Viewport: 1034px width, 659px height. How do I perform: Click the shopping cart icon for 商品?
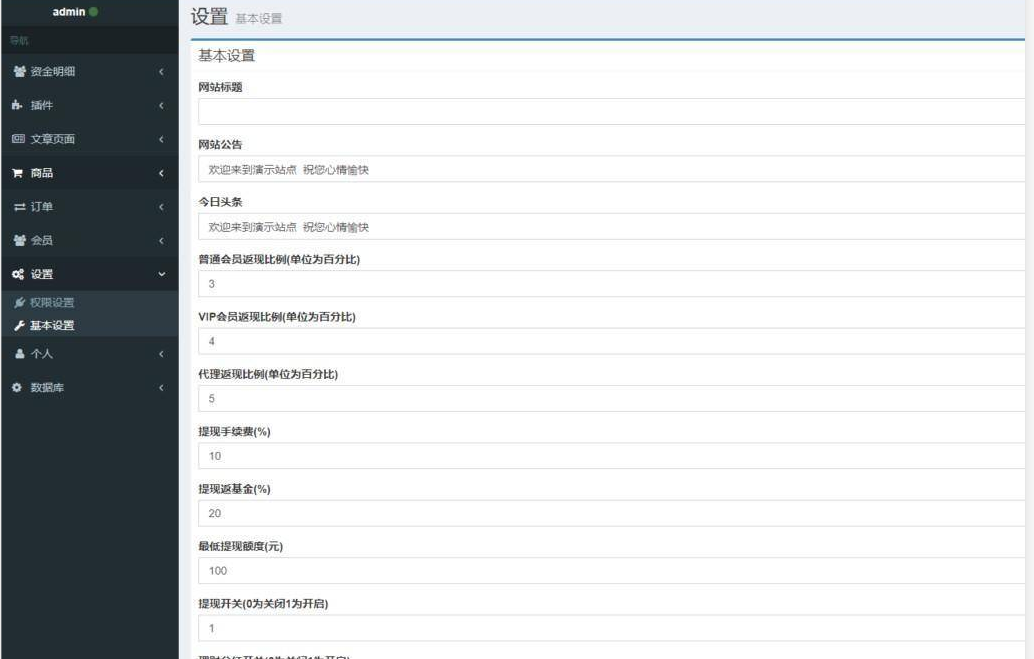tap(17, 173)
